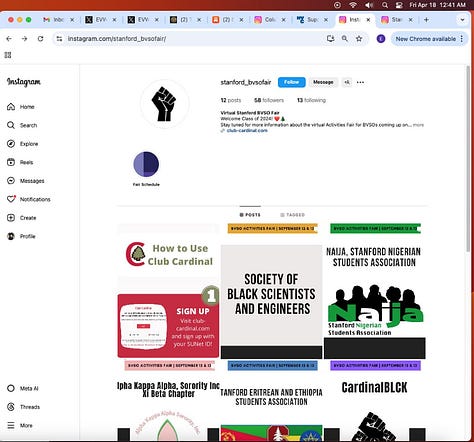The image size is (474, 442).
Task: Open Spotlight search in menu bar
Action: (x=385, y=5)
